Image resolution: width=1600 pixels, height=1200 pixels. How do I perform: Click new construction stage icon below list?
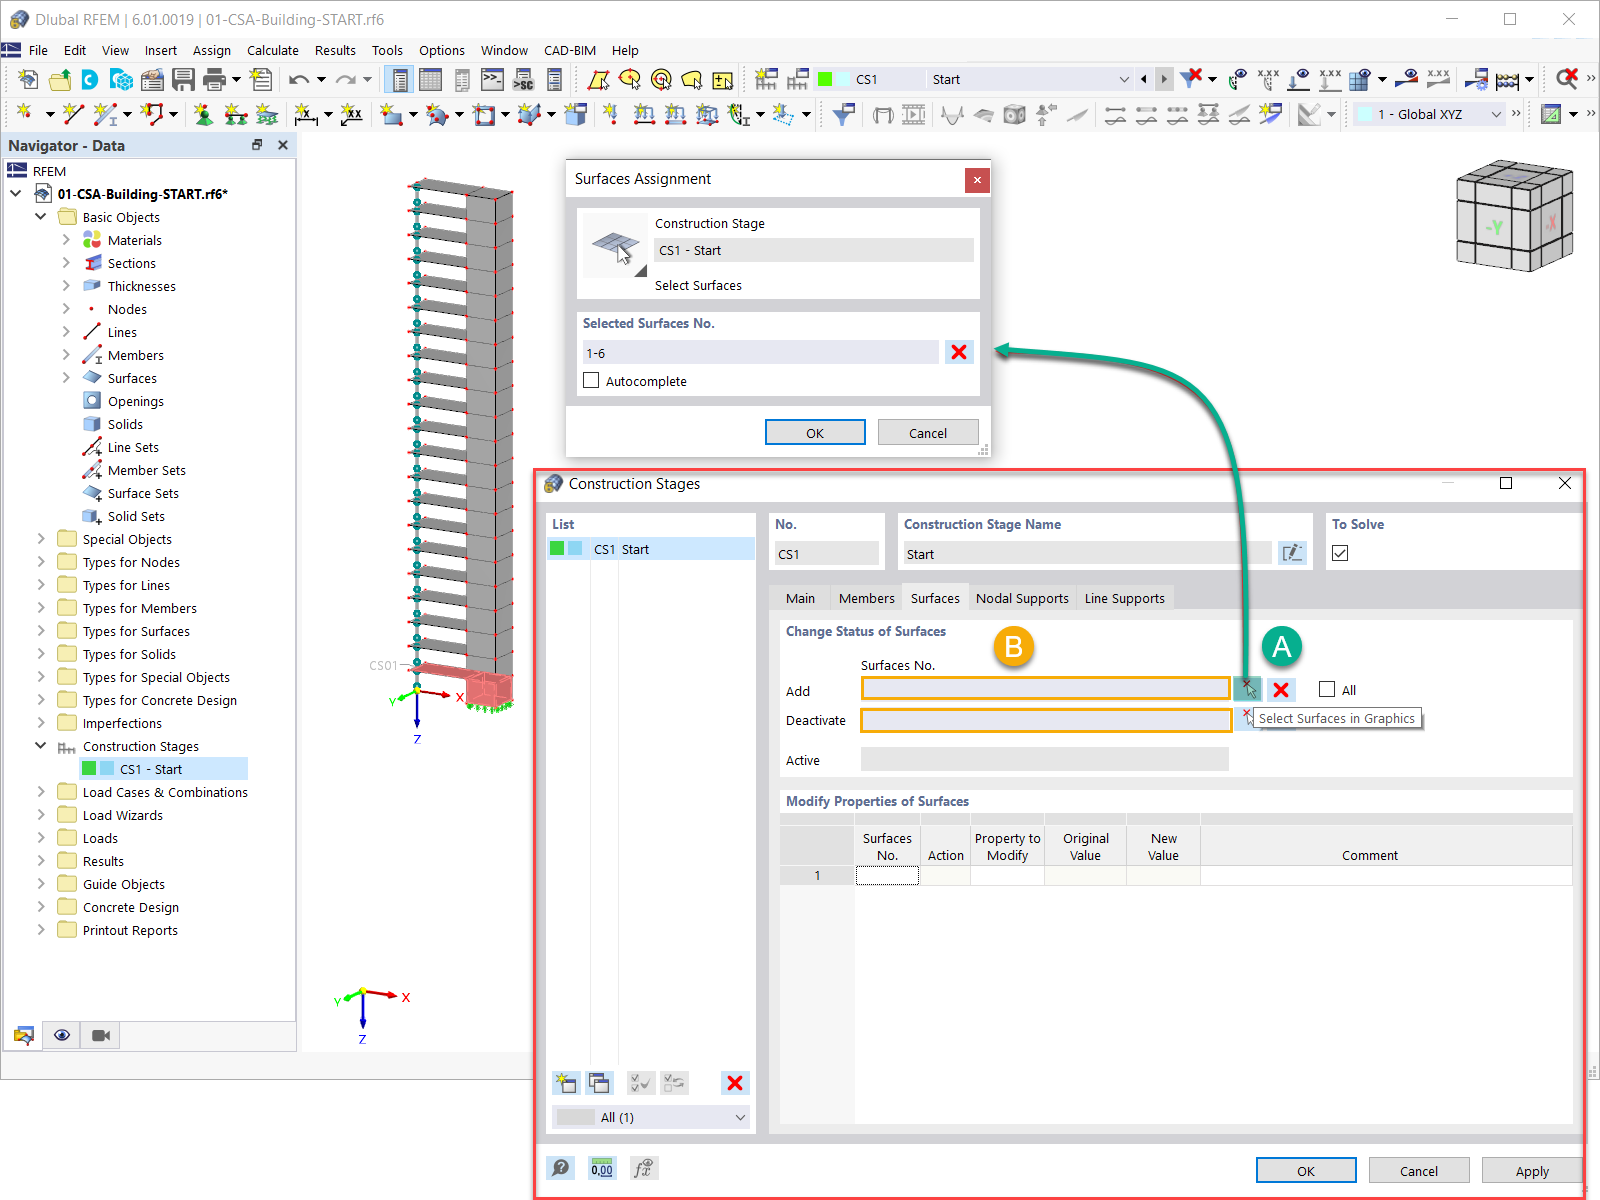566,1083
